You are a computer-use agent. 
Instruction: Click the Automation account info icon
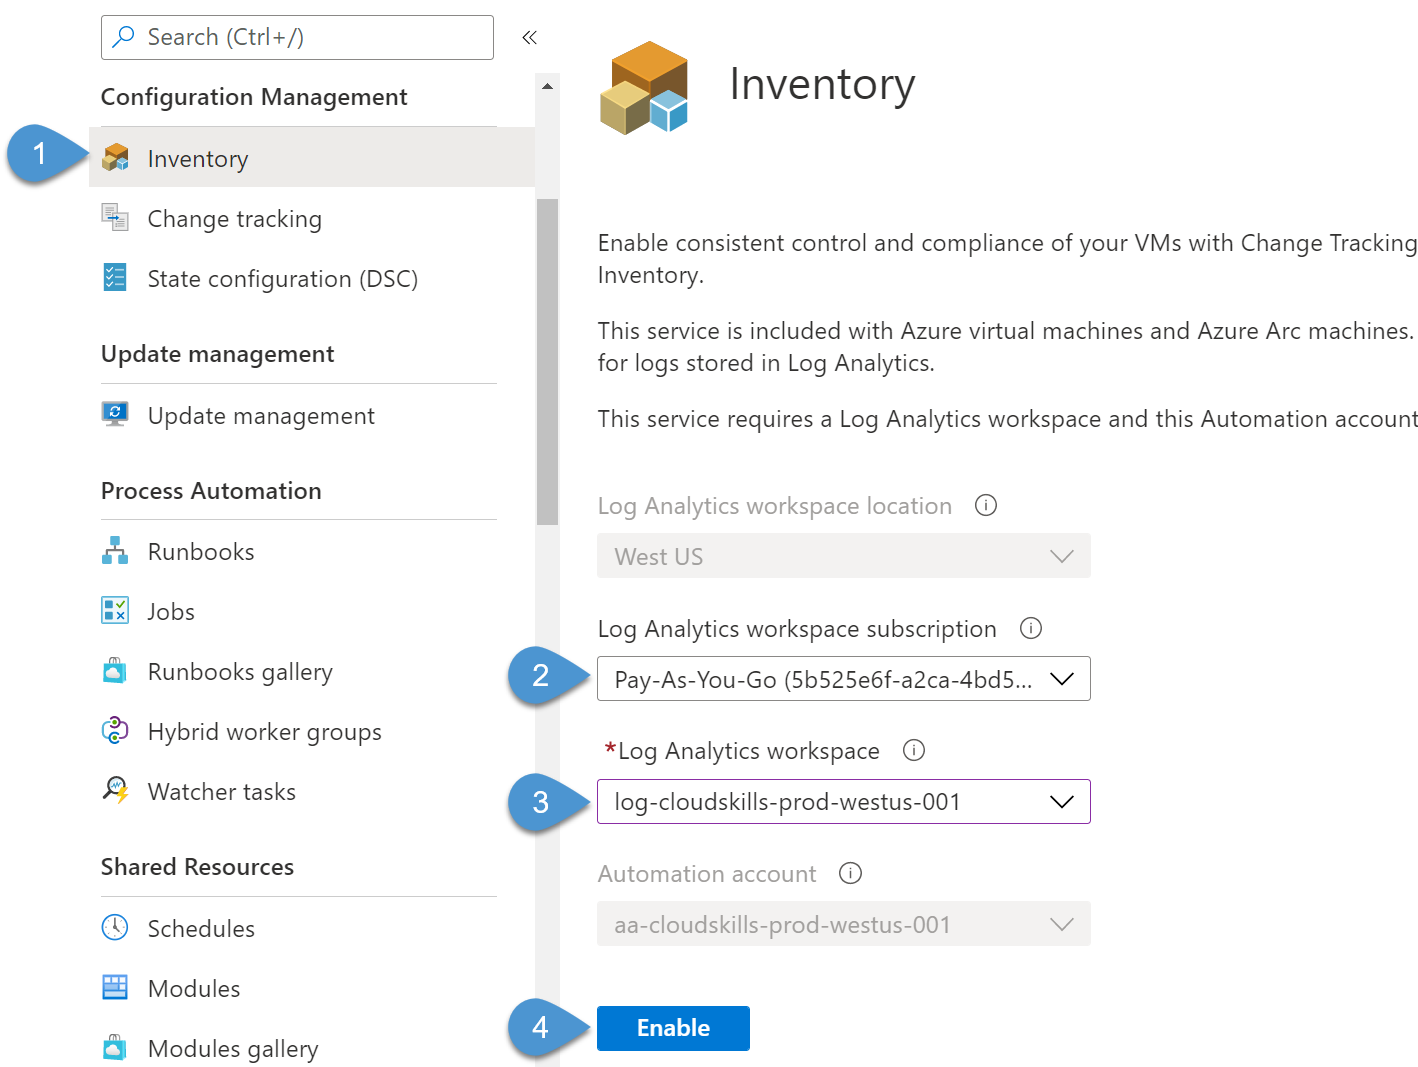[850, 873]
